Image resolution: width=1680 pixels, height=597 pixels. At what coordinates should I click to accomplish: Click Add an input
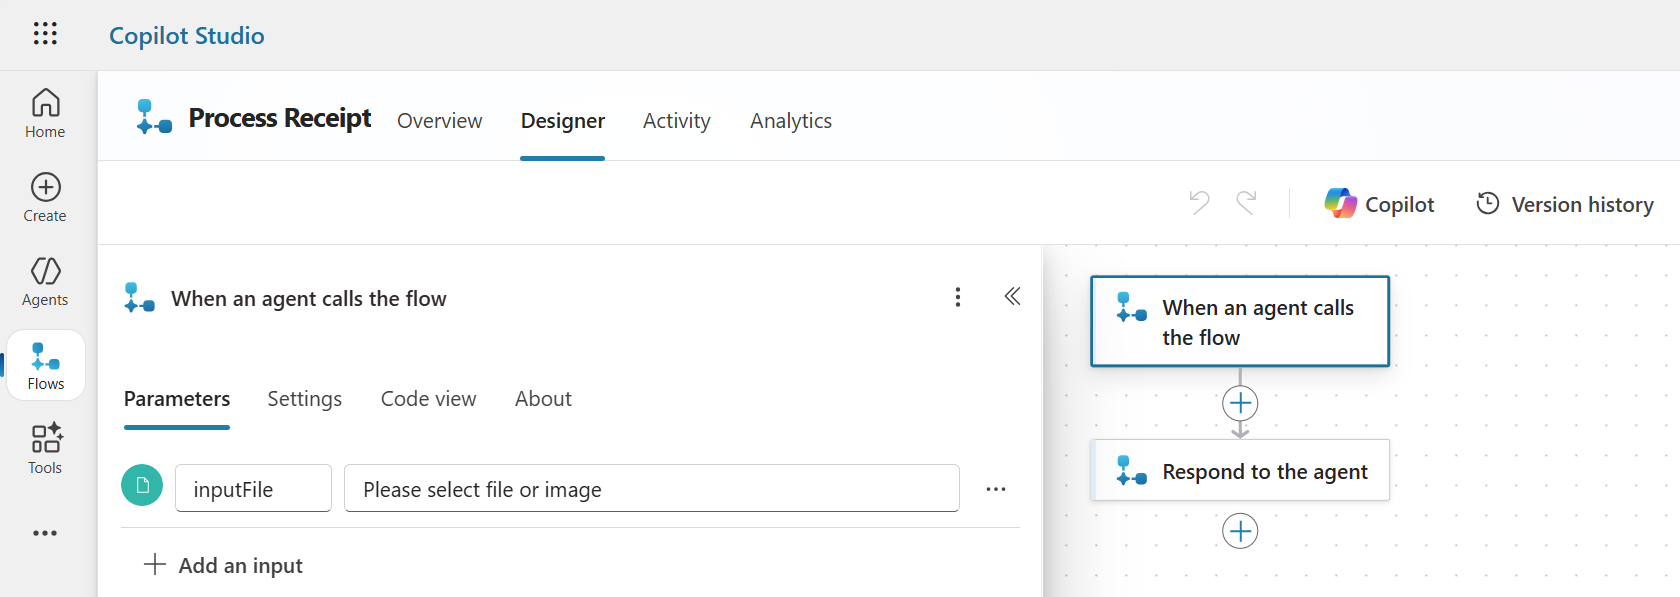click(224, 565)
